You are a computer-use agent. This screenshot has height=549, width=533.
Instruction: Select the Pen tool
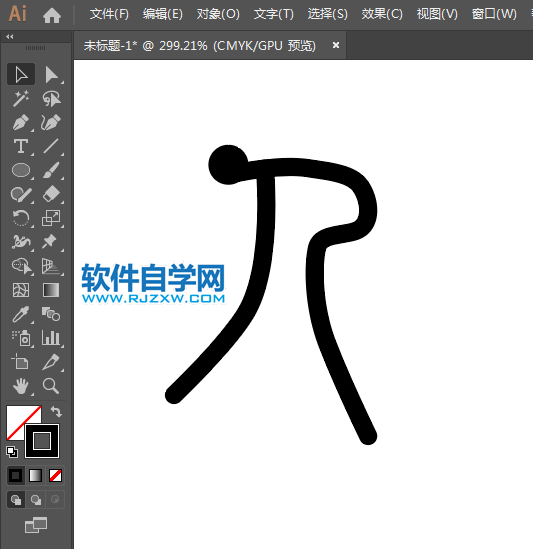[21, 122]
